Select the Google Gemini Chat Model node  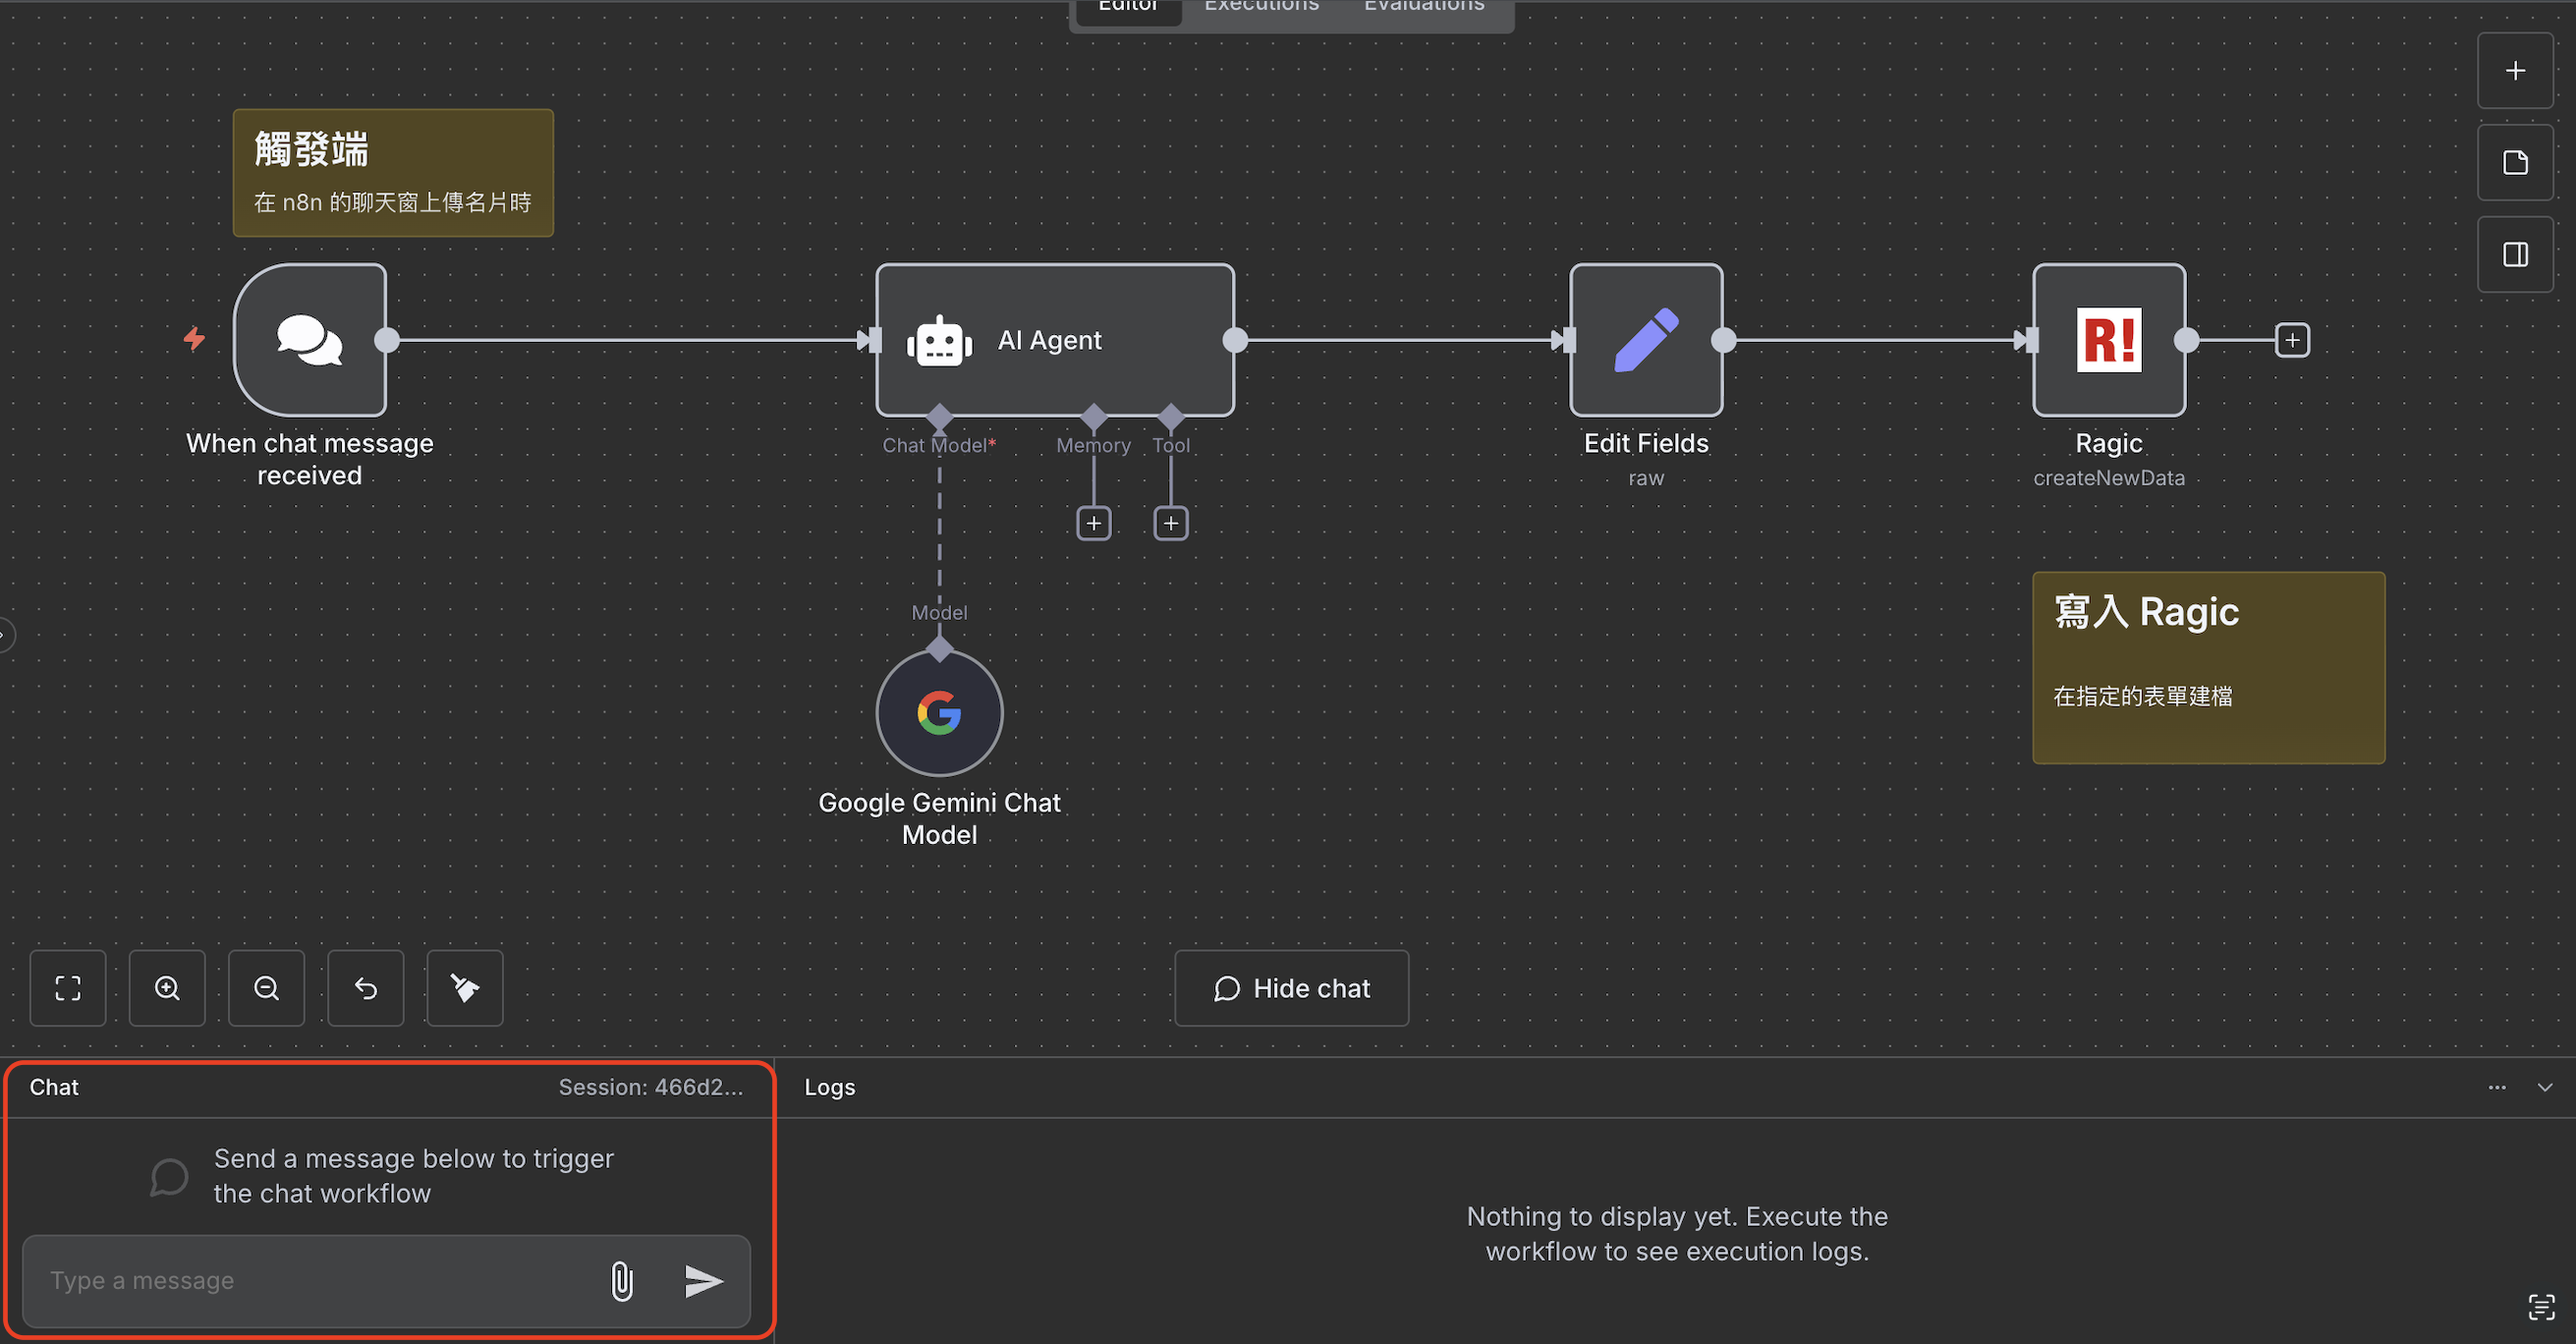(x=939, y=713)
